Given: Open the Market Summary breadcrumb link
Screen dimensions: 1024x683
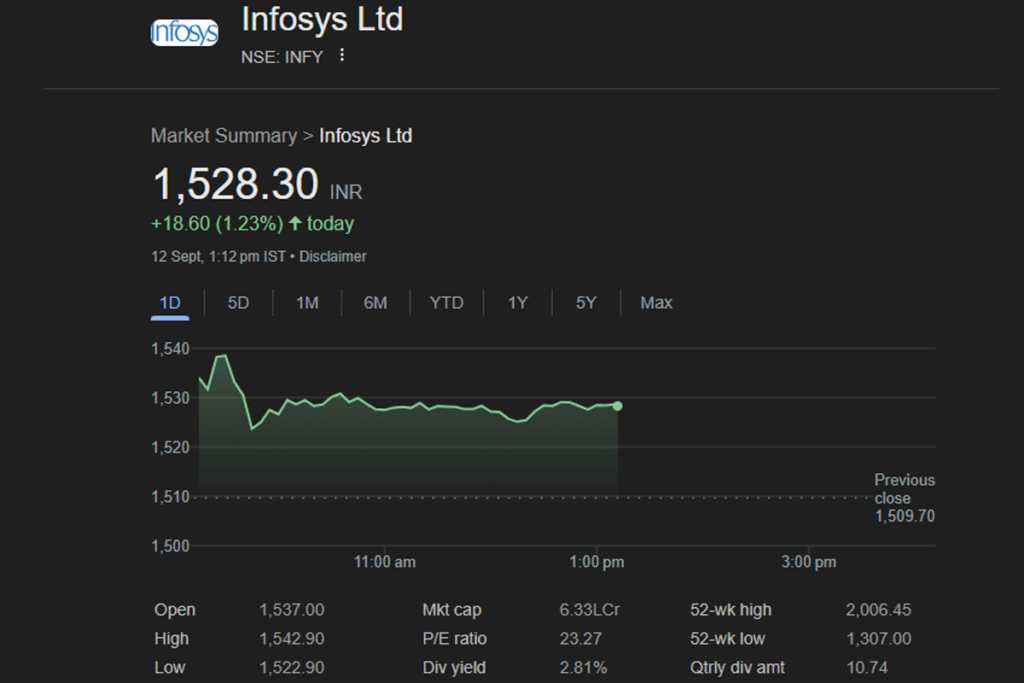Looking at the screenshot, I should click(223, 136).
